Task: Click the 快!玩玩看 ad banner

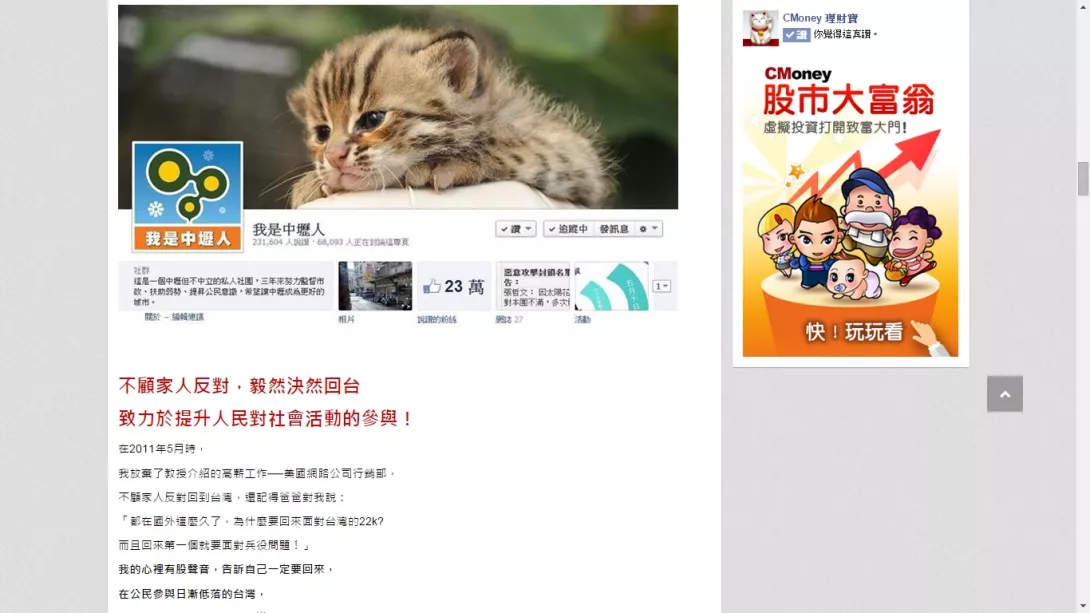Action: [x=850, y=209]
